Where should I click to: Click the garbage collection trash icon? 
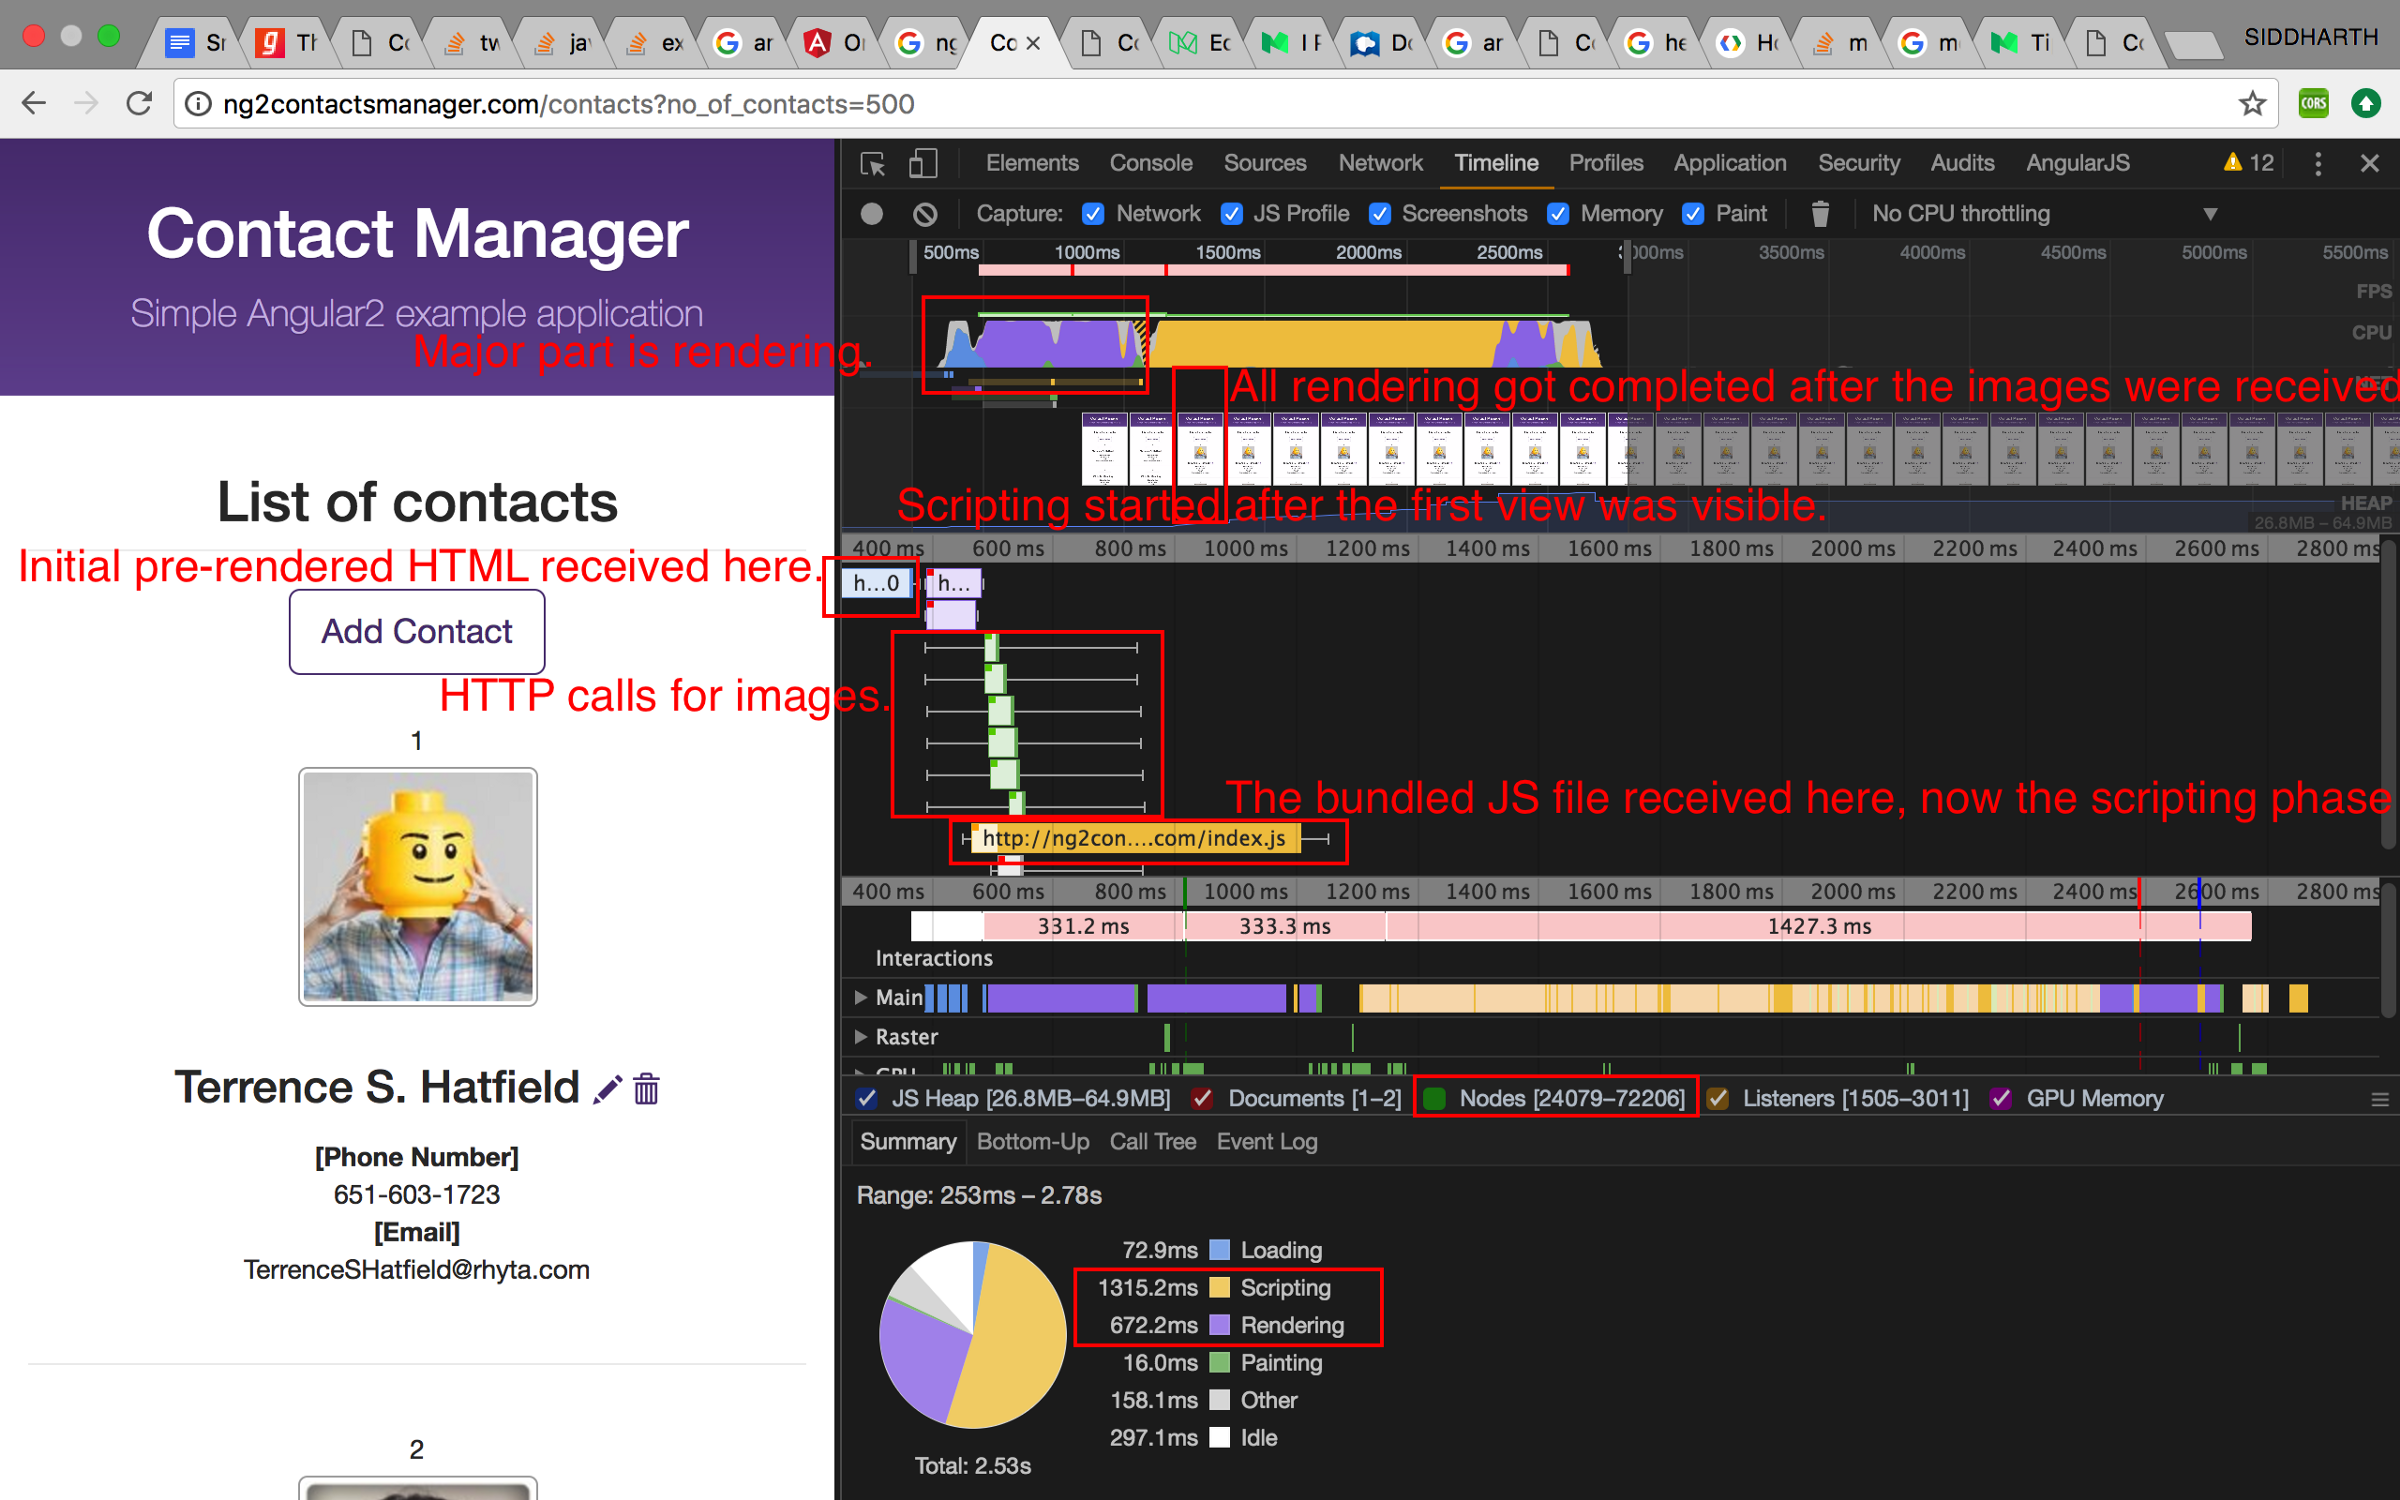click(x=1820, y=214)
